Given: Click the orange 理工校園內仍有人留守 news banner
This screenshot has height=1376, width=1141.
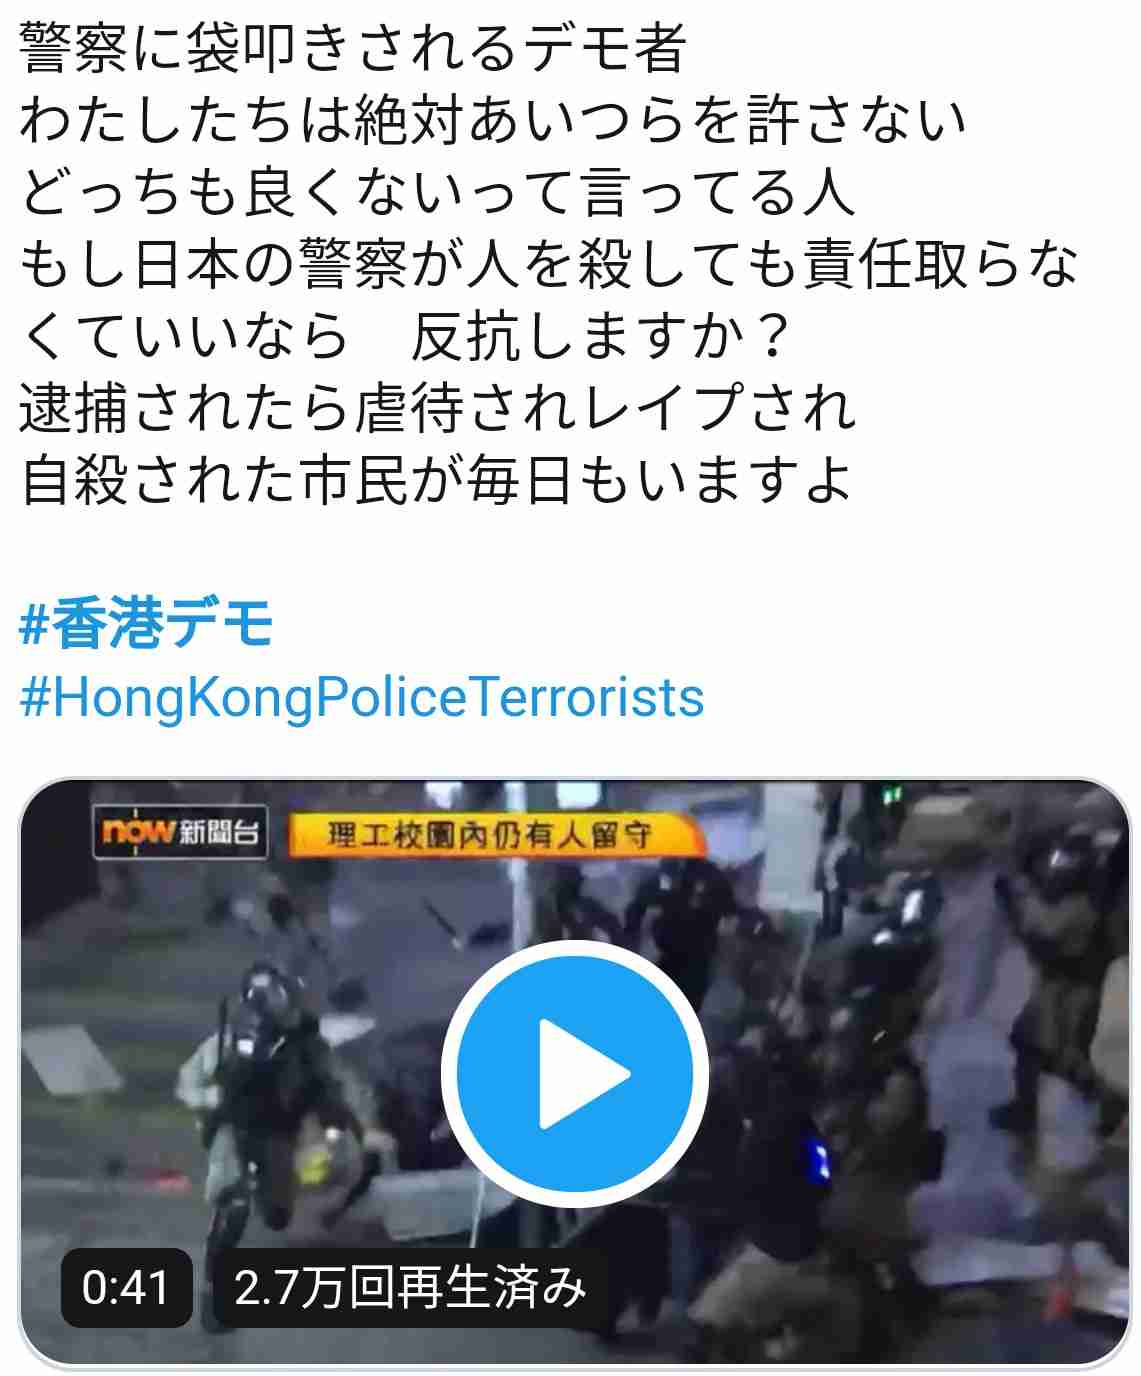Looking at the screenshot, I should point(490,835).
